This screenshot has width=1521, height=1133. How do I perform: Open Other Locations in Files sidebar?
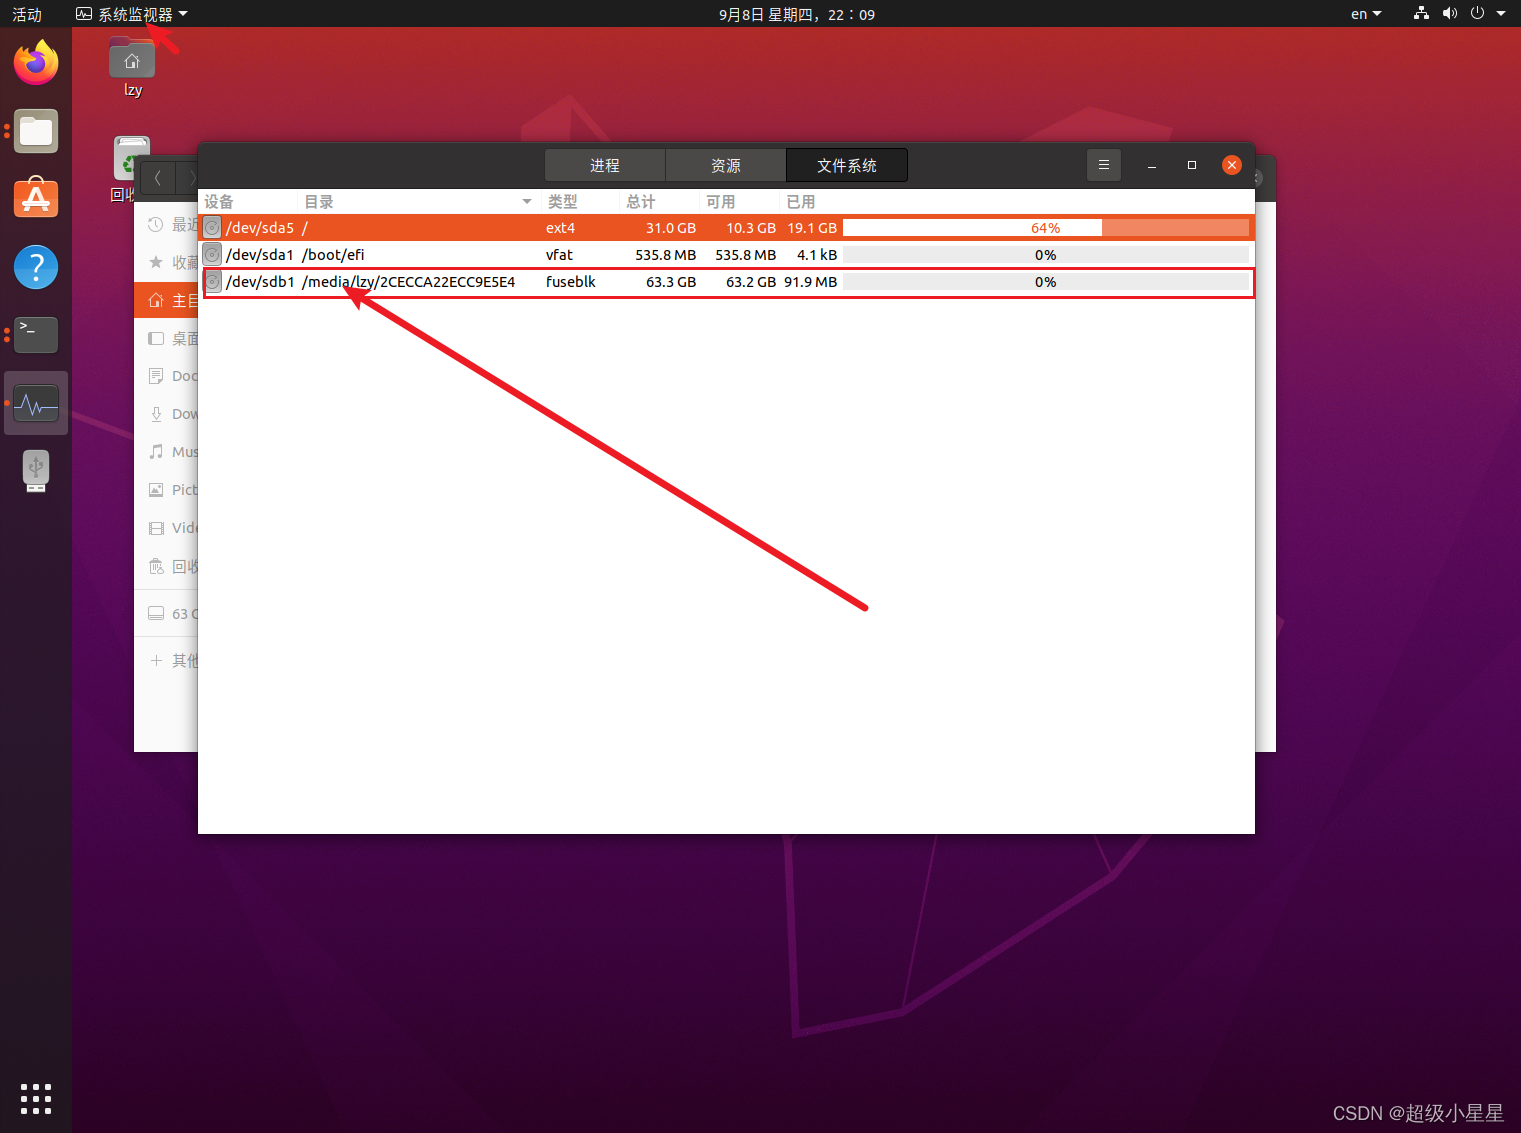click(x=167, y=661)
